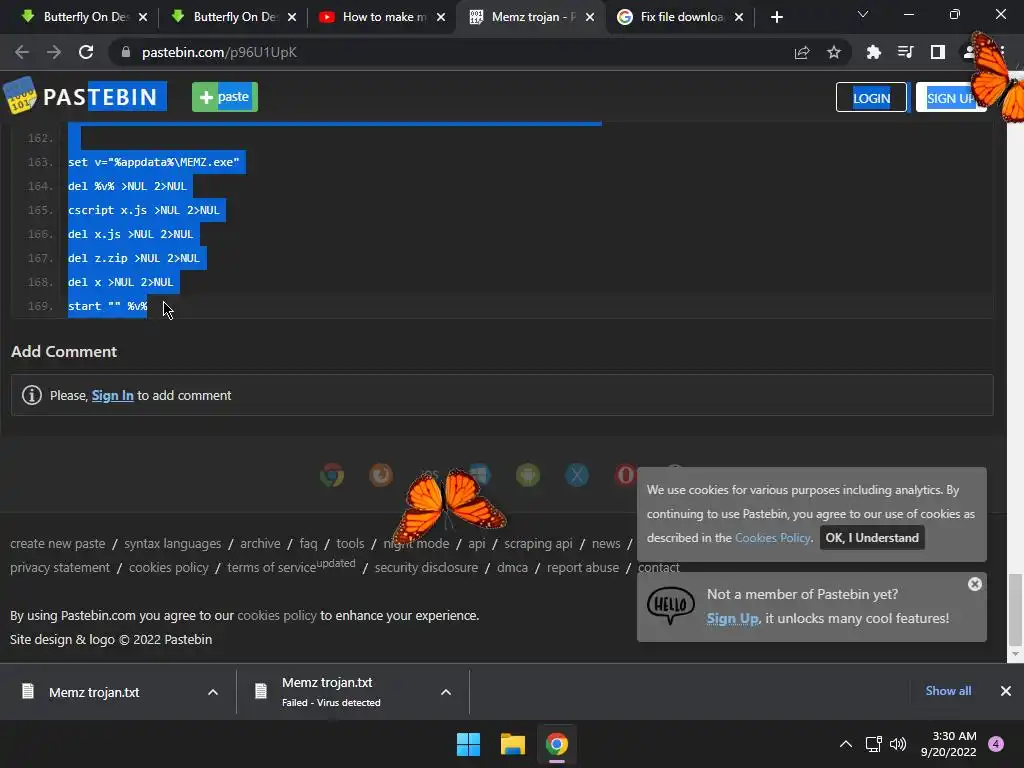Open create new paste footer link
The height and width of the screenshot is (768, 1024).
pos(57,543)
